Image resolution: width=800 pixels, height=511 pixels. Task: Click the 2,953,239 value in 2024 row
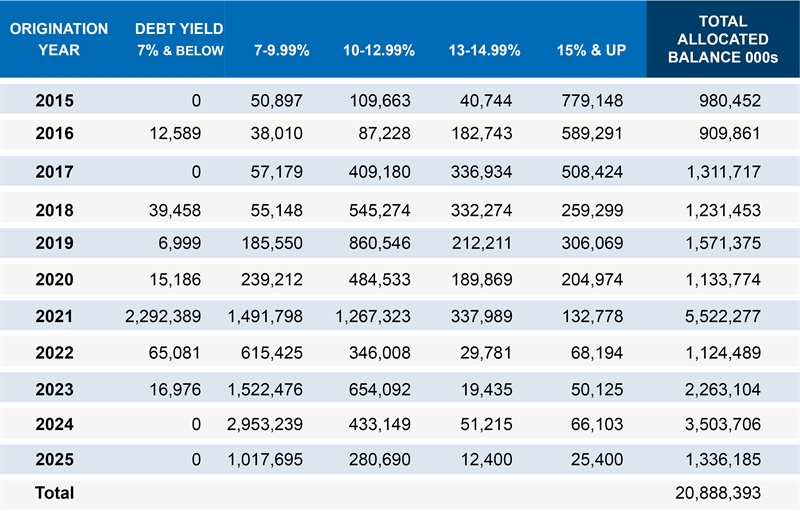point(265,424)
